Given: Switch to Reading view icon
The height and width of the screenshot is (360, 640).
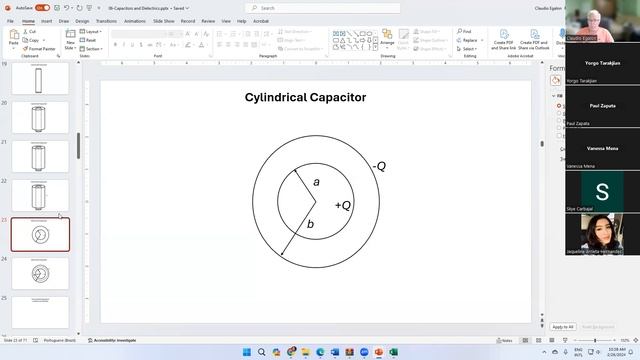Looking at the screenshot, I should [552, 340].
